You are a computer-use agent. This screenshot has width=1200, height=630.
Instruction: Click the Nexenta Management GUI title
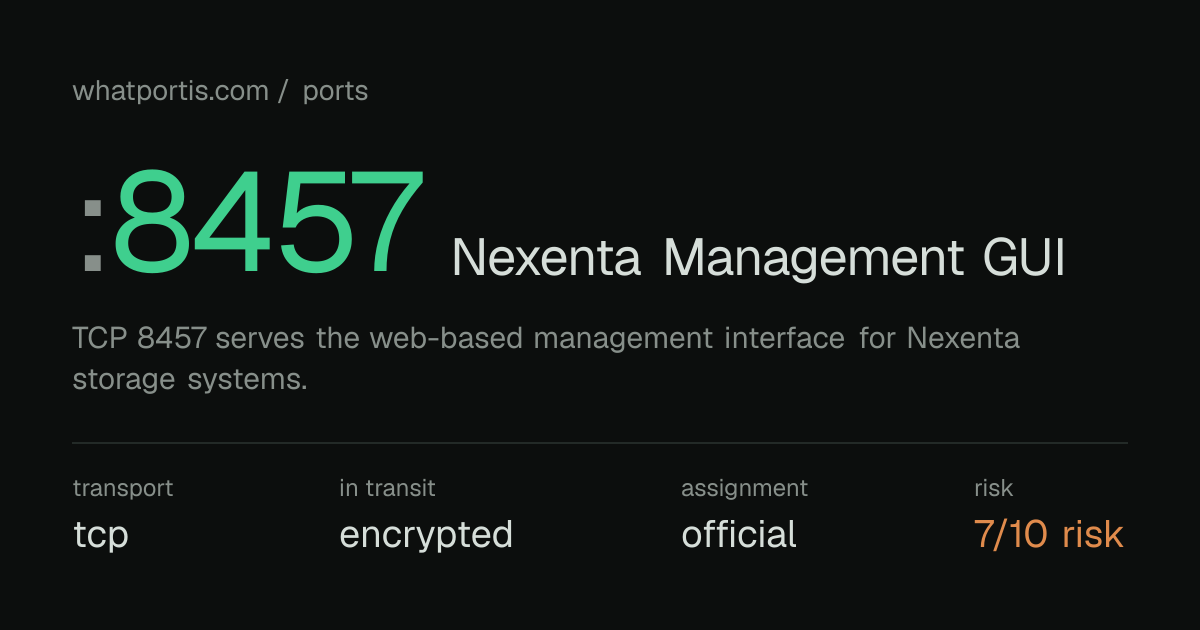pyautogui.click(x=758, y=258)
